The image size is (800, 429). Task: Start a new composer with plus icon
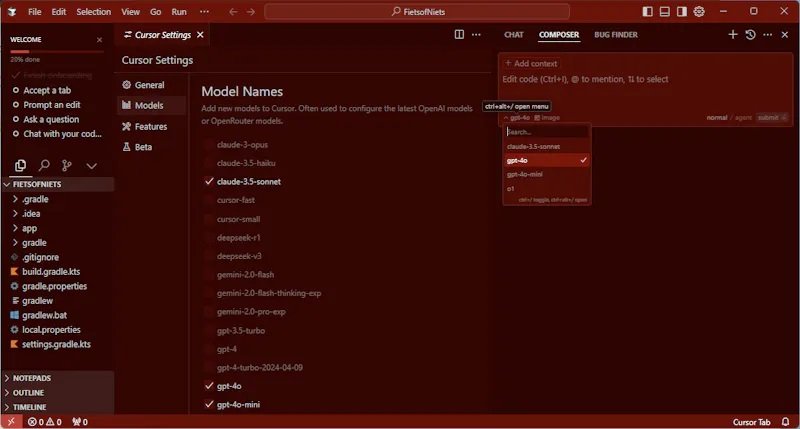click(733, 34)
